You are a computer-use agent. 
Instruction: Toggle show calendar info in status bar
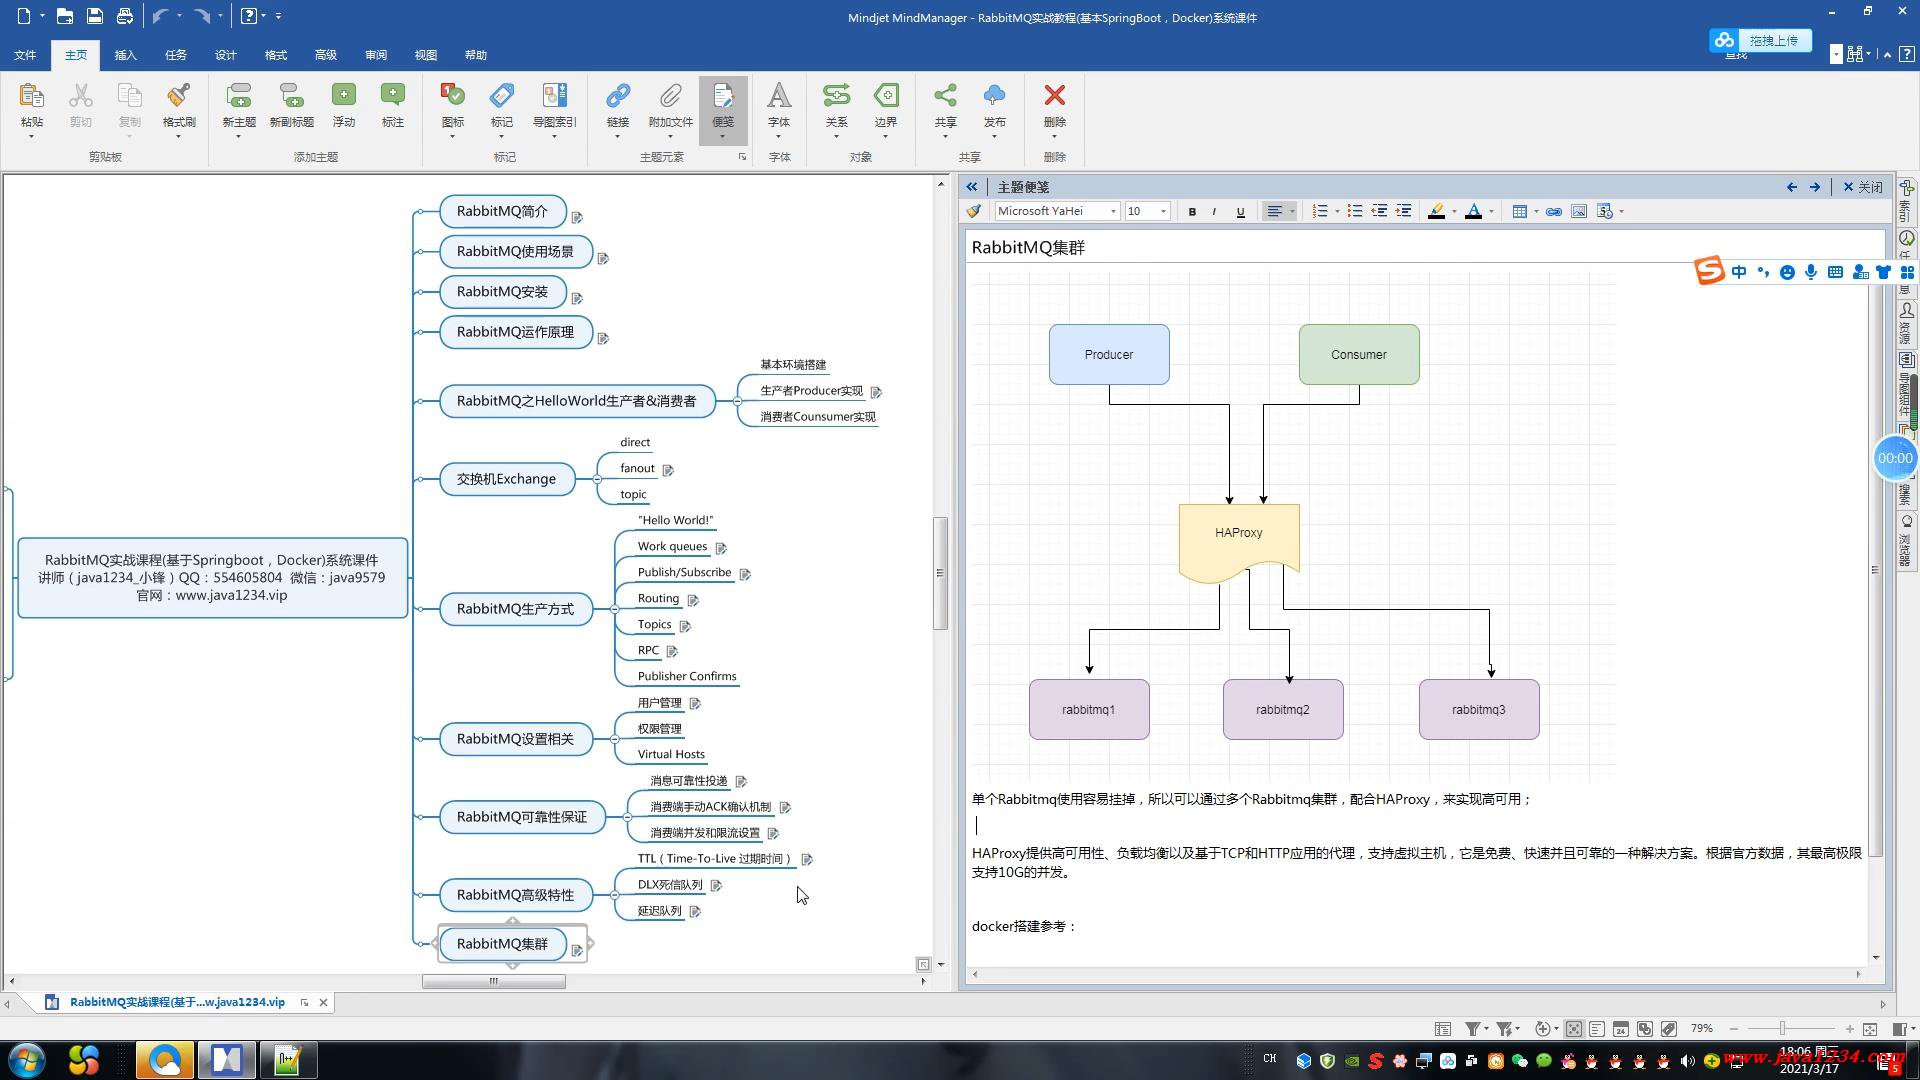pyautogui.click(x=1621, y=1029)
